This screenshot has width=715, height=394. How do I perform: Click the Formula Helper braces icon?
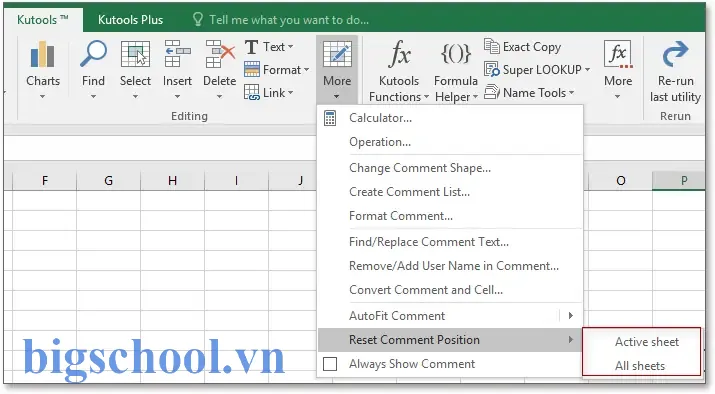456,53
